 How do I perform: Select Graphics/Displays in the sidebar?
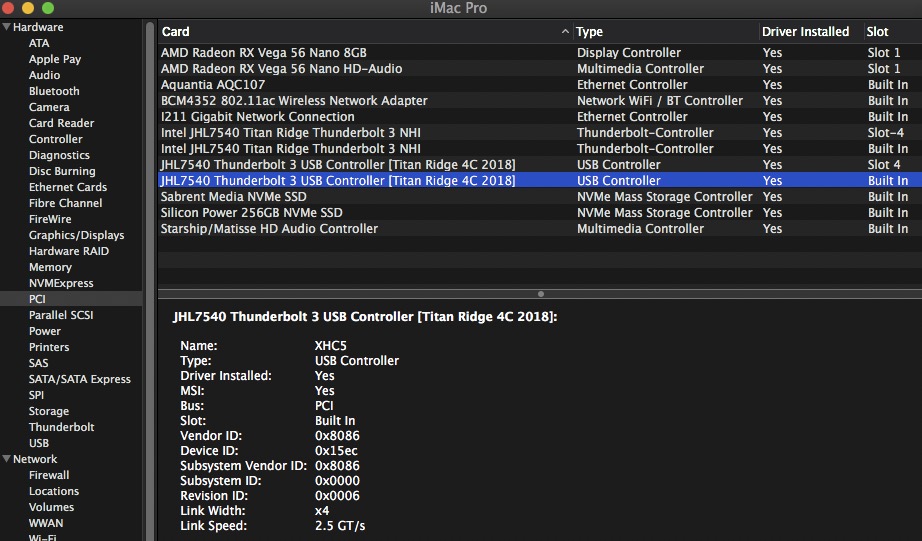[76, 235]
